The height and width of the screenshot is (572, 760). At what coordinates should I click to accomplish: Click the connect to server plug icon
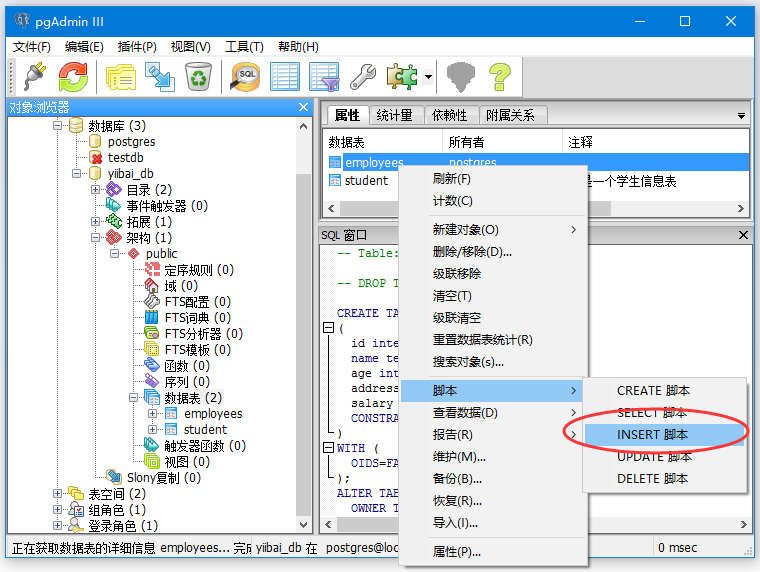click(x=32, y=76)
